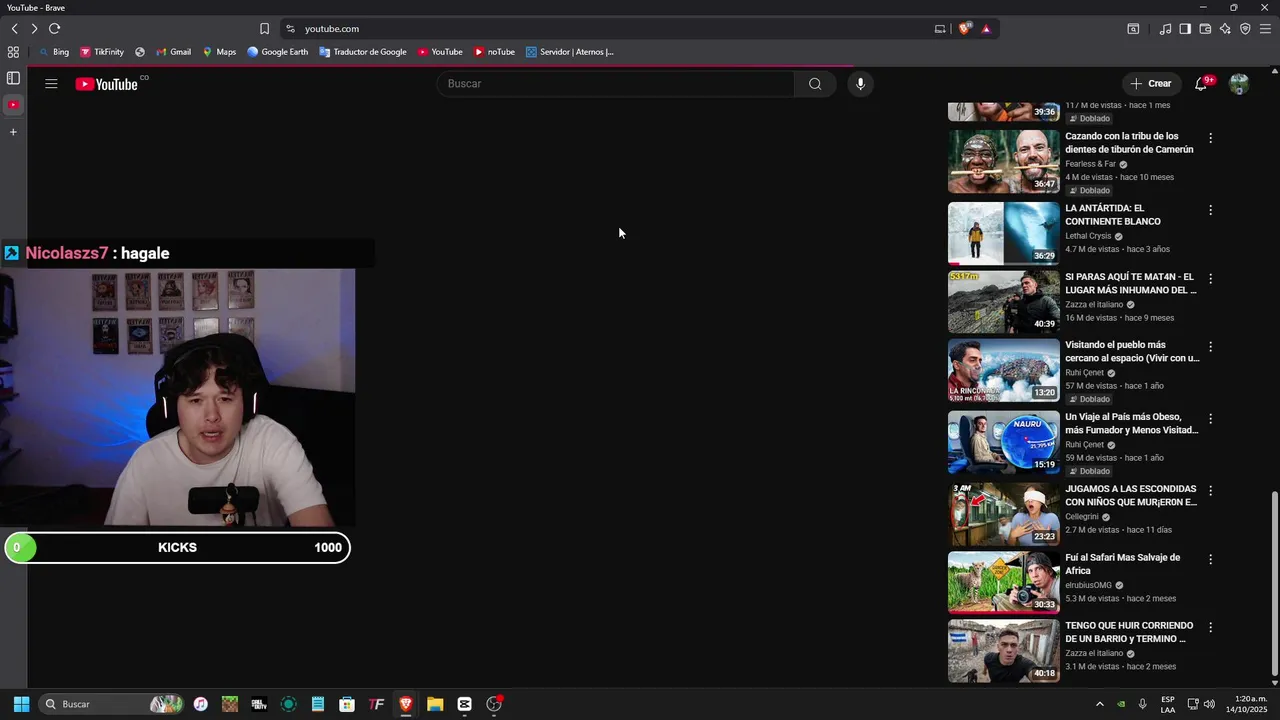Open the Nauru video thumbnail
The height and width of the screenshot is (720, 1280).
pyautogui.click(x=1003, y=442)
